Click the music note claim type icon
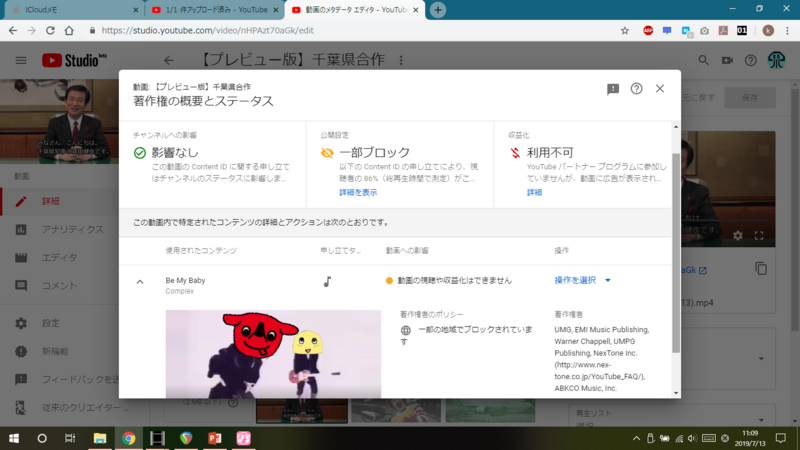This screenshot has height=450, width=800. (x=328, y=281)
